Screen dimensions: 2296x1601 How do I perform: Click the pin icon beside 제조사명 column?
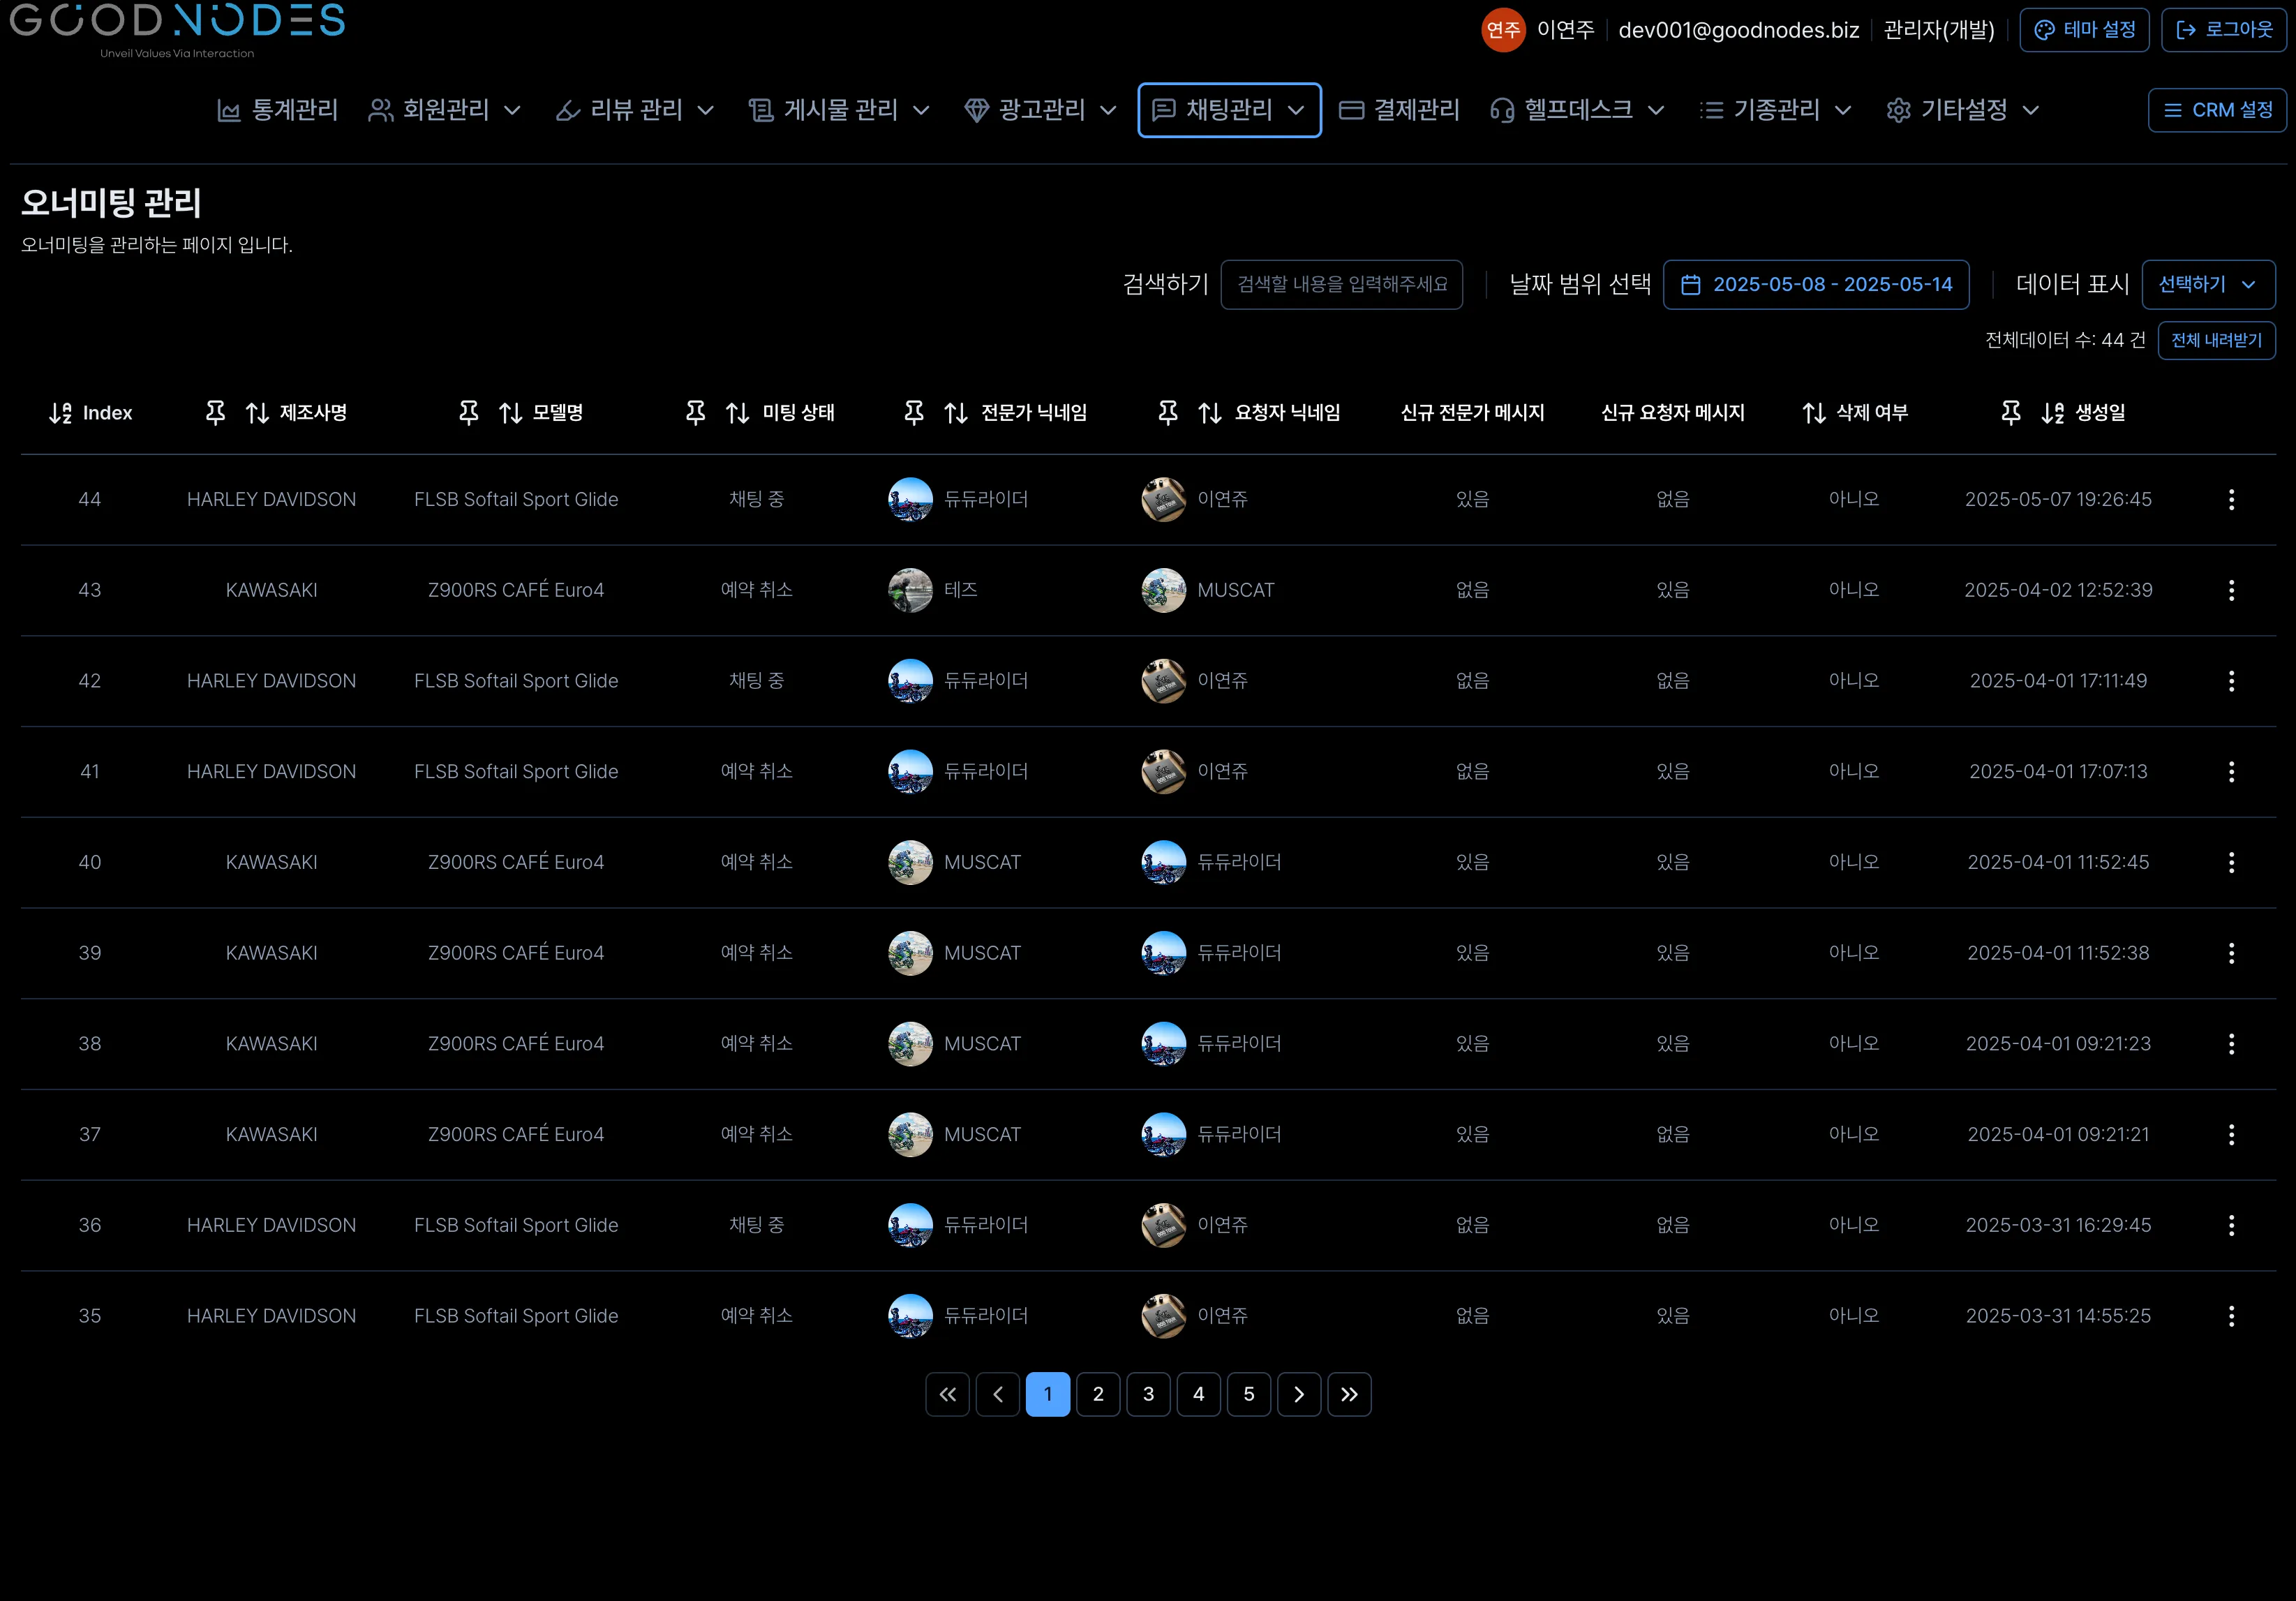215,412
